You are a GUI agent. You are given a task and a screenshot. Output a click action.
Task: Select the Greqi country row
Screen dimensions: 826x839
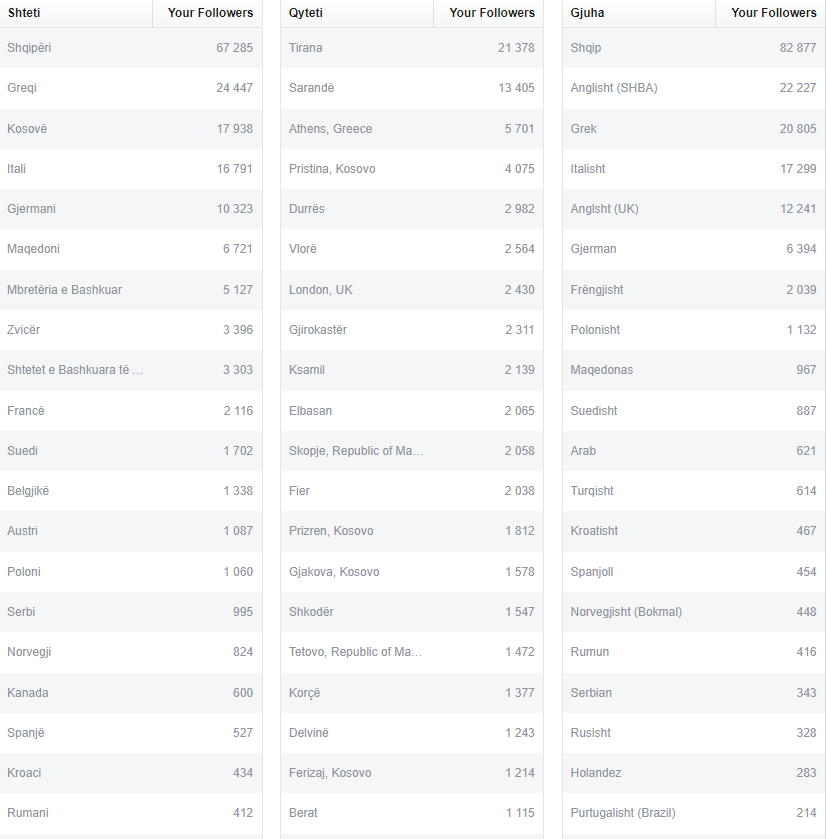click(131, 88)
